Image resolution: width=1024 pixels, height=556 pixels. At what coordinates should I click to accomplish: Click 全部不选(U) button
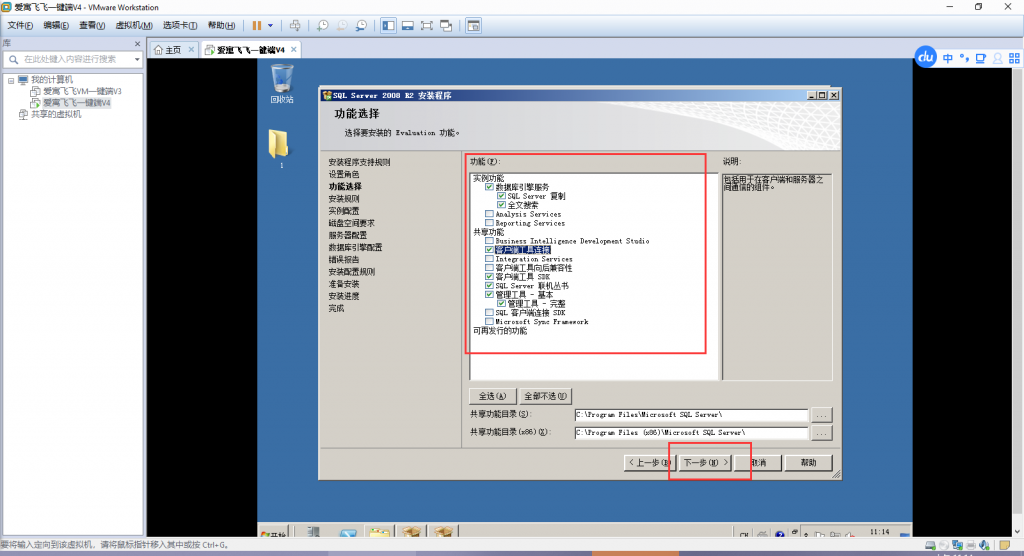[x=545, y=396]
